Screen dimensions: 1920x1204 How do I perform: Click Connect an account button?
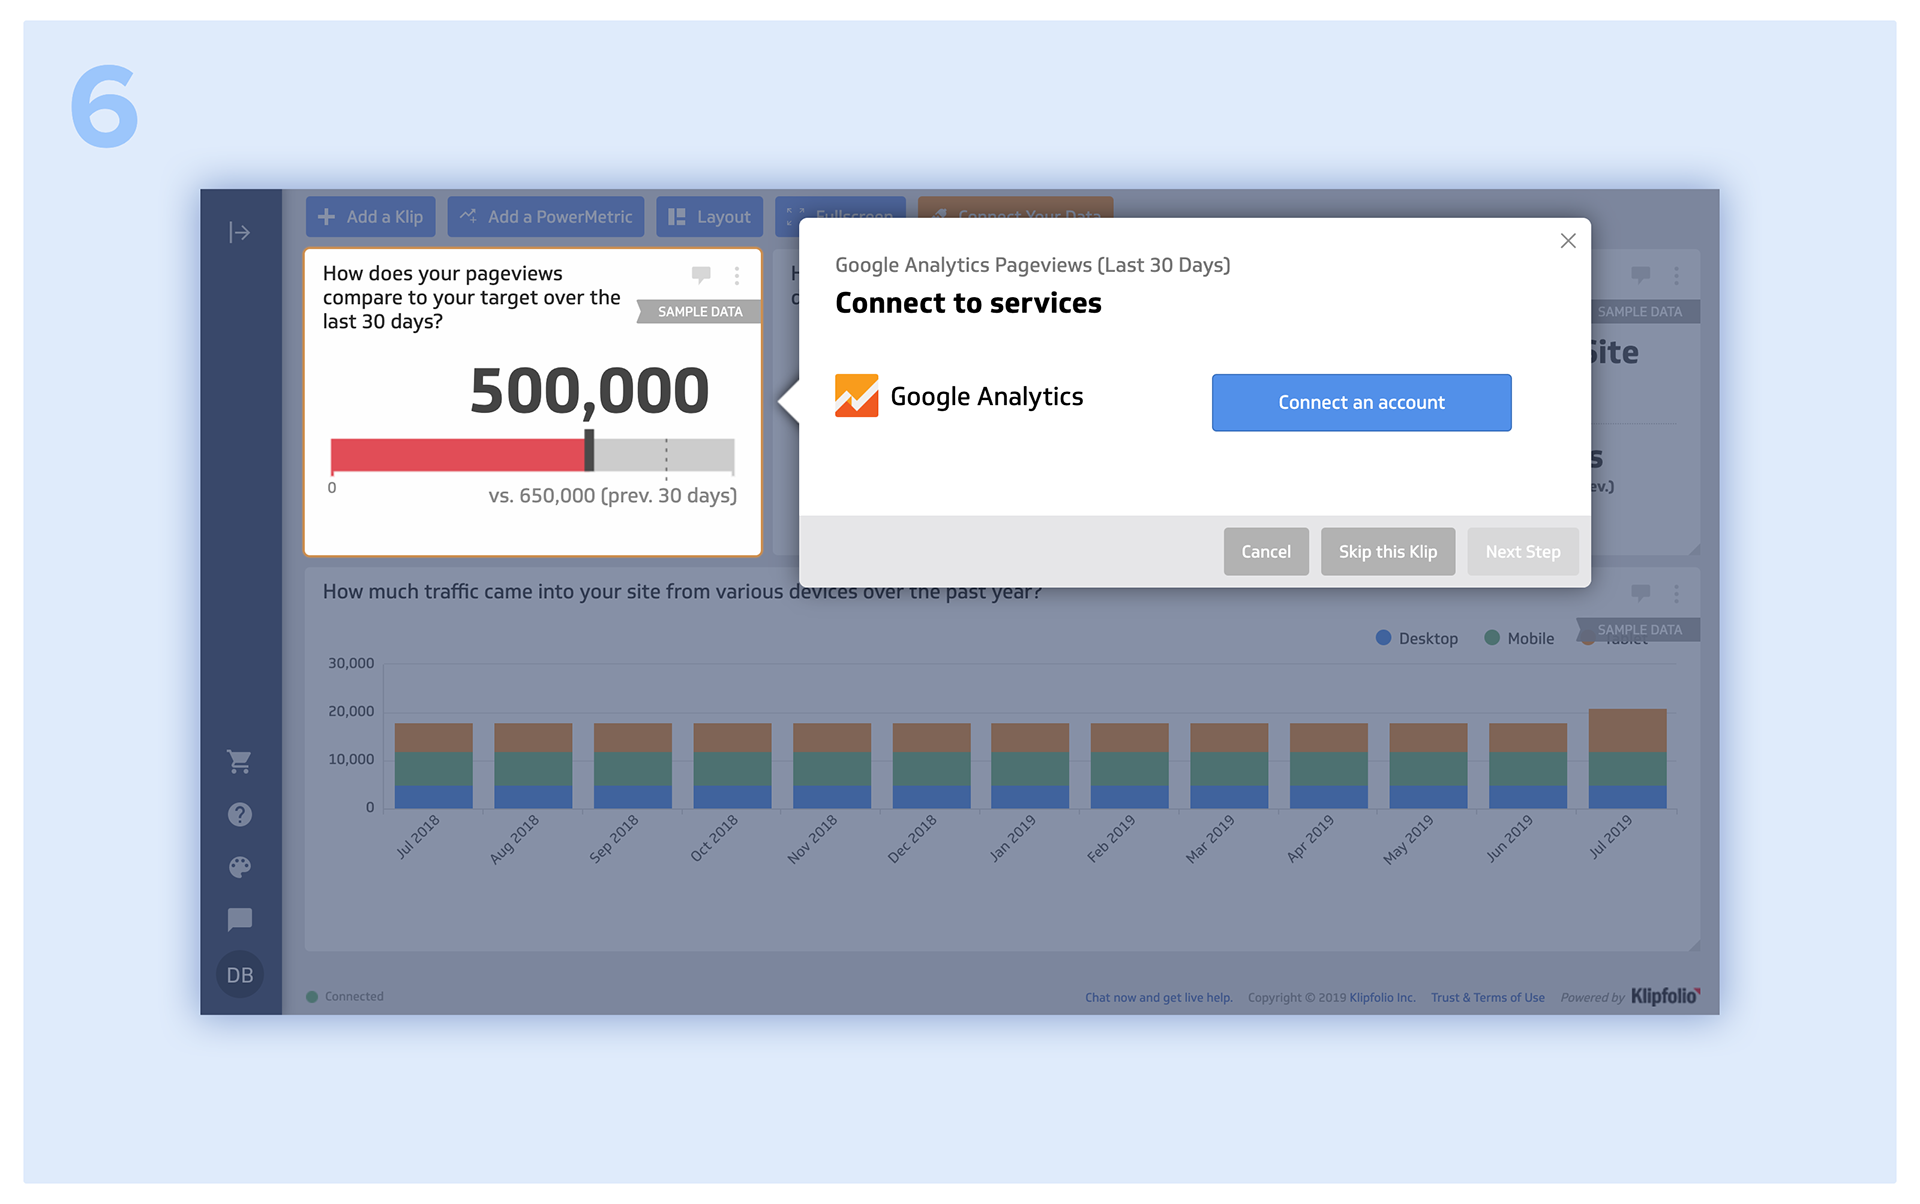click(x=1361, y=403)
